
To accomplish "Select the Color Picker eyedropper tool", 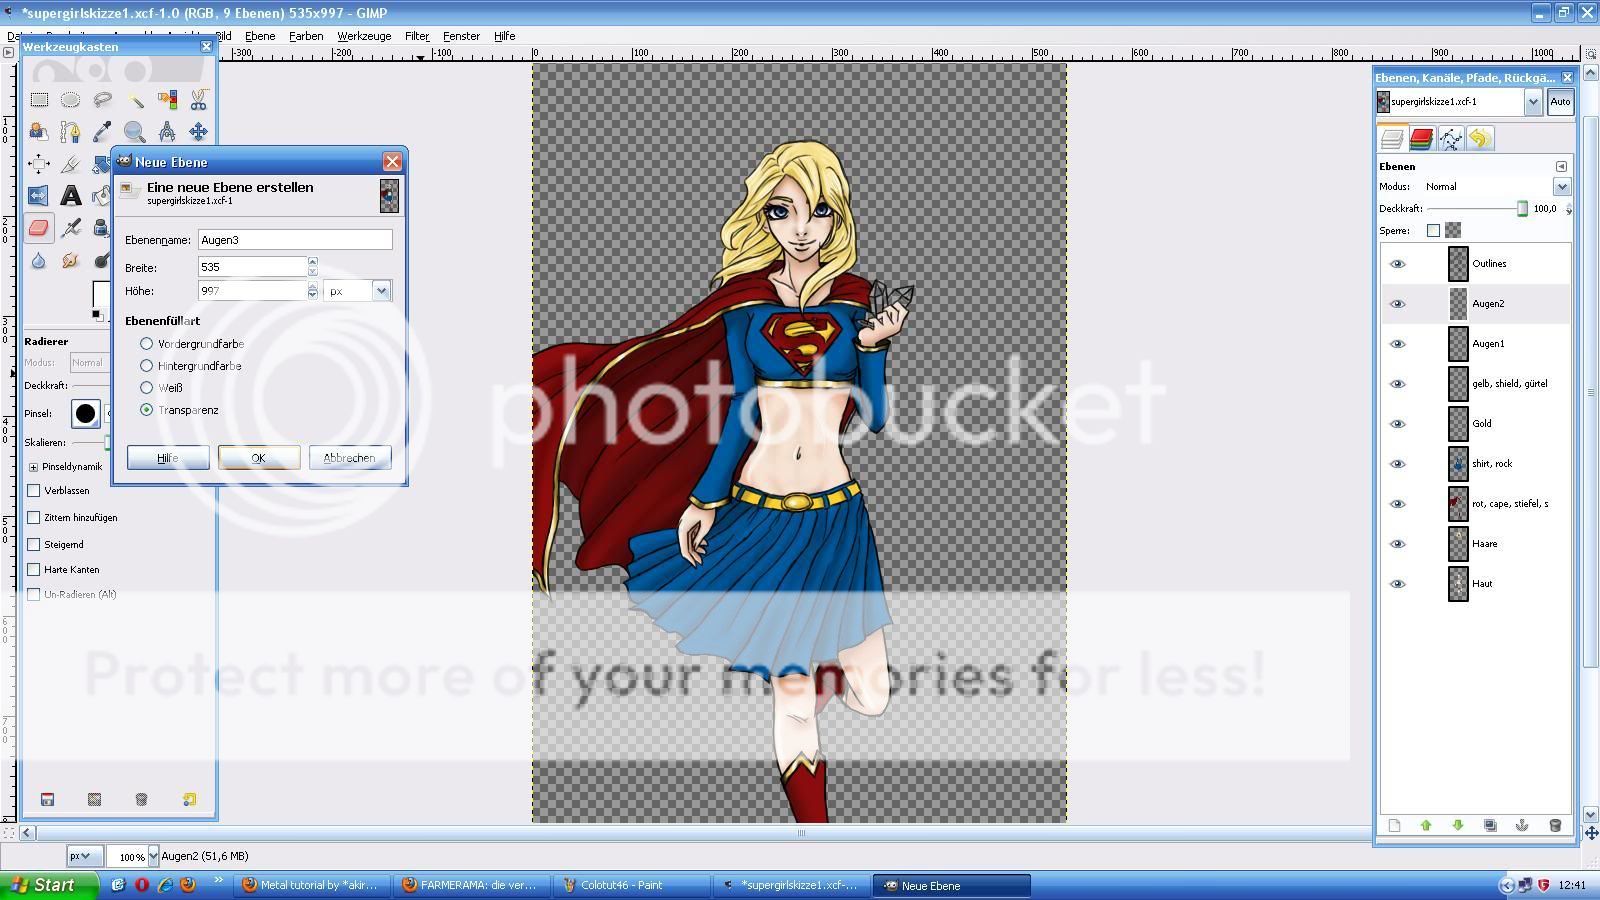I will (x=102, y=131).
